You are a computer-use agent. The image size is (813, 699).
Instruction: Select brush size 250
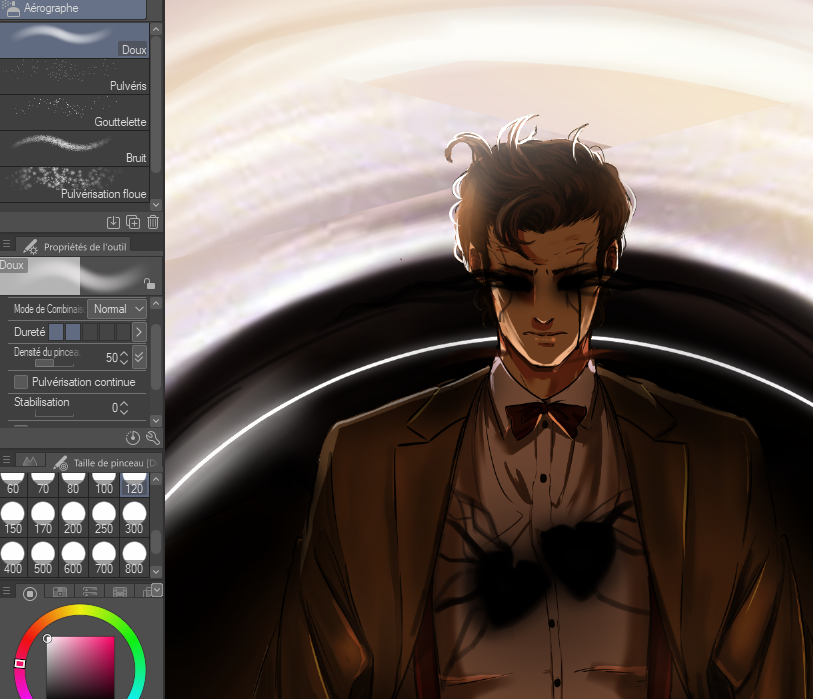[104, 519]
